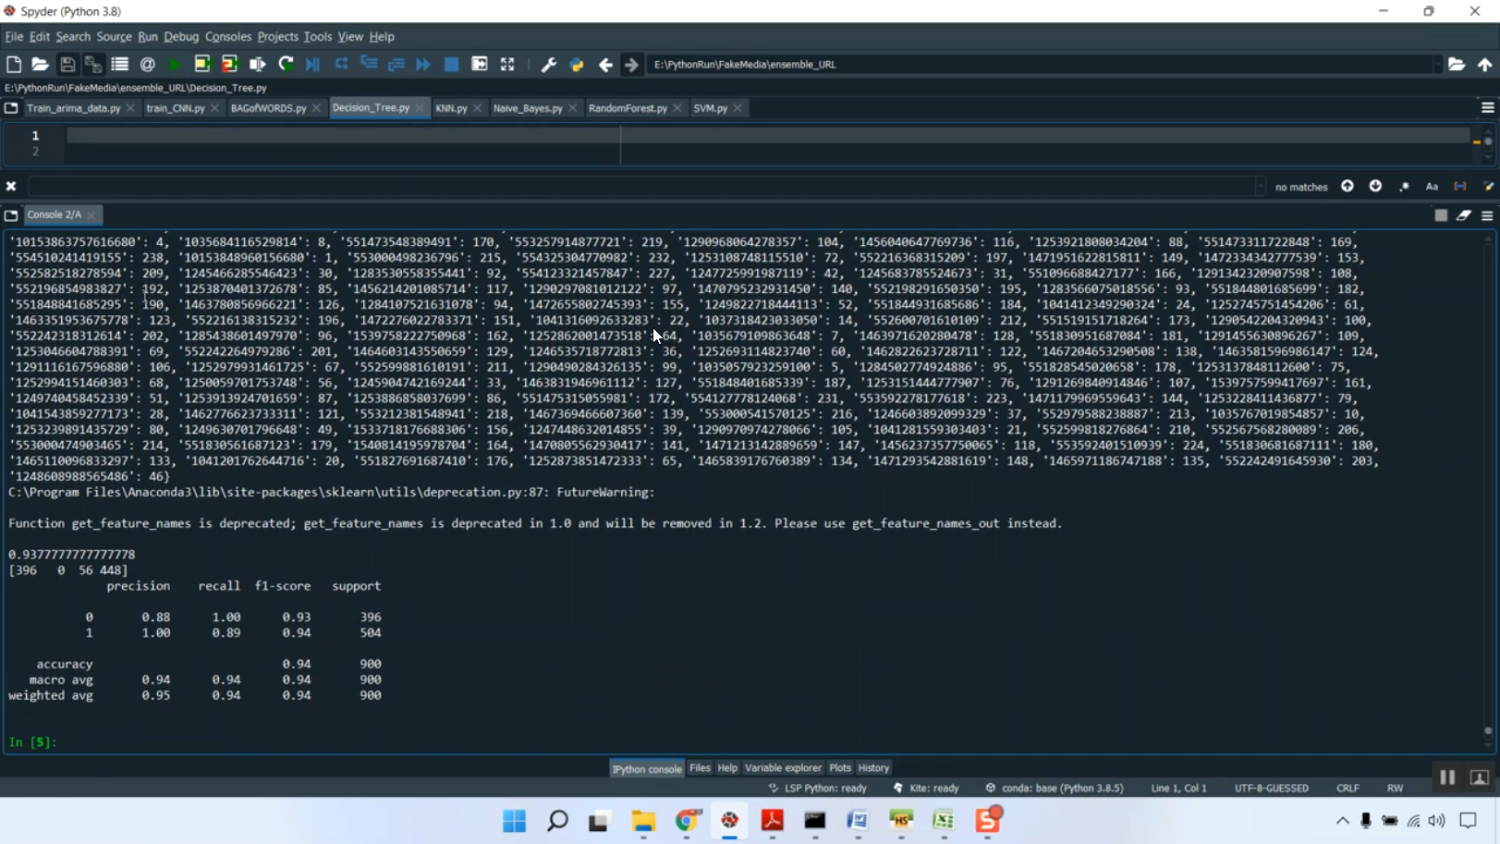Click in the find text input field

coord(640,186)
